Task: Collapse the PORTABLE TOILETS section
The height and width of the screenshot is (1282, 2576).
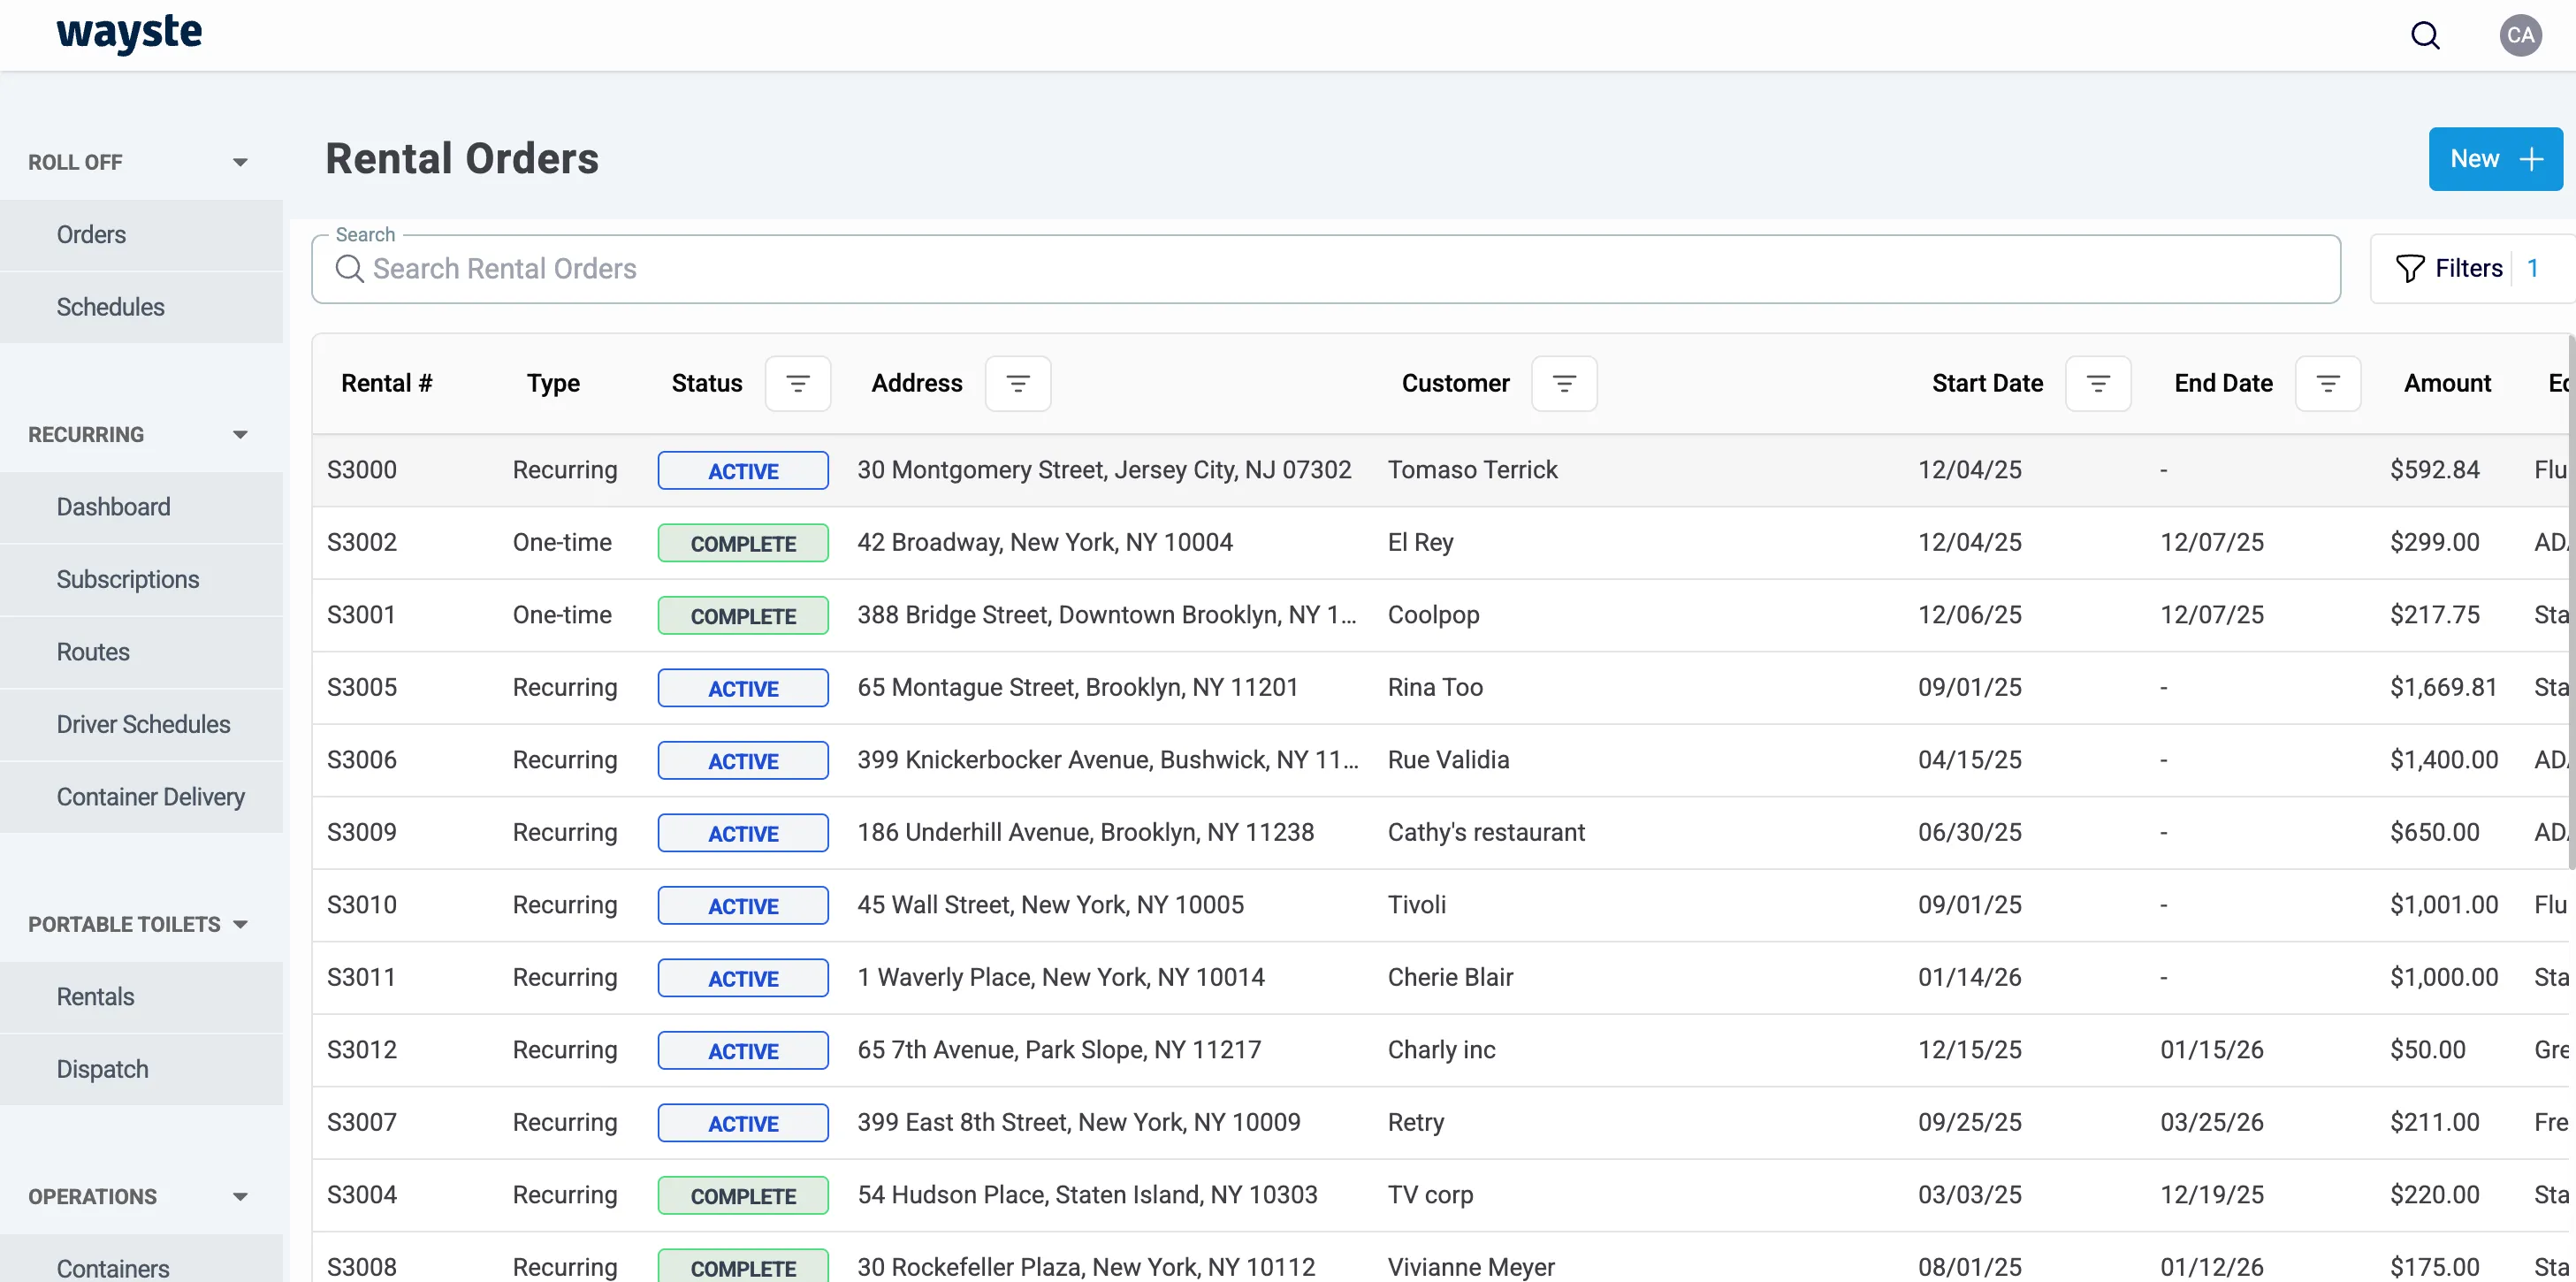Action: pyautogui.click(x=240, y=924)
